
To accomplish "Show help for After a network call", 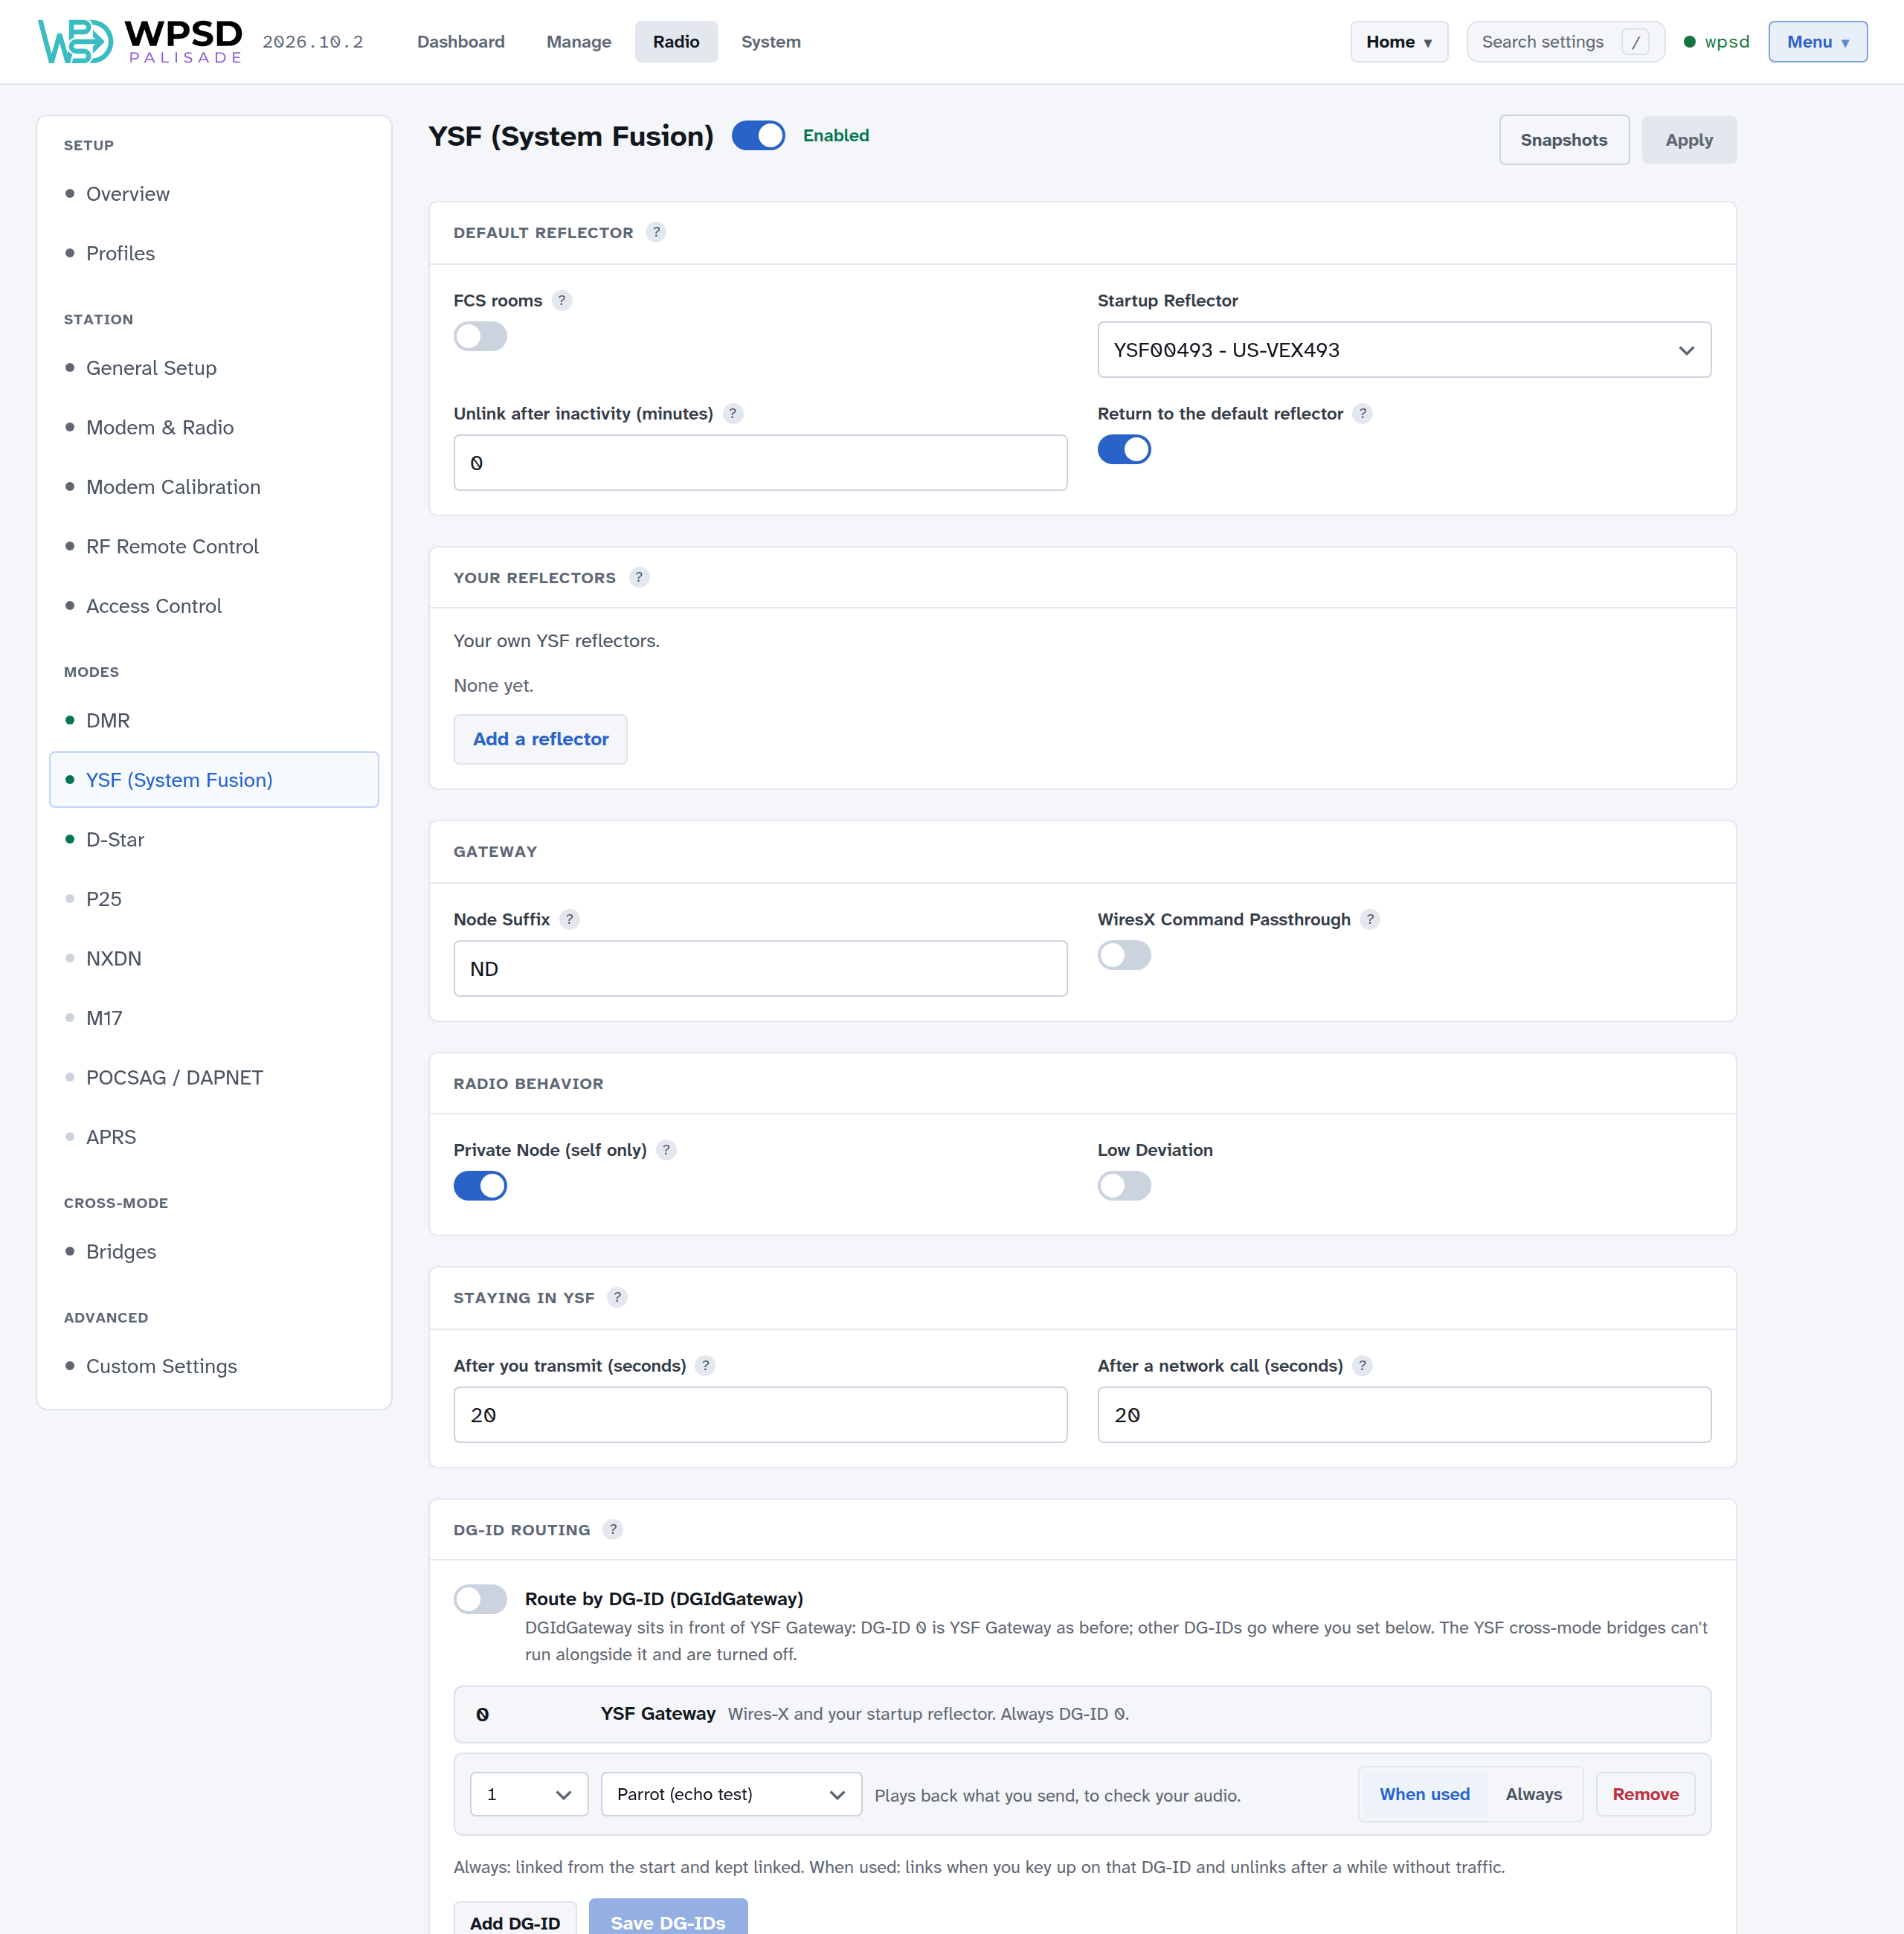I will [x=1362, y=1365].
